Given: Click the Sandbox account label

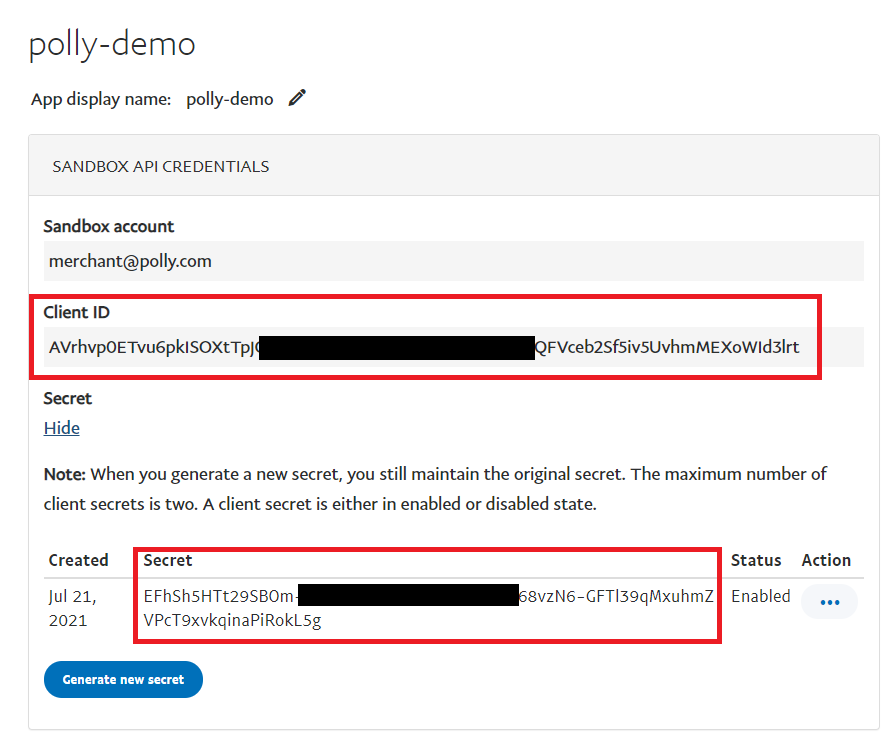Looking at the screenshot, I should (109, 226).
